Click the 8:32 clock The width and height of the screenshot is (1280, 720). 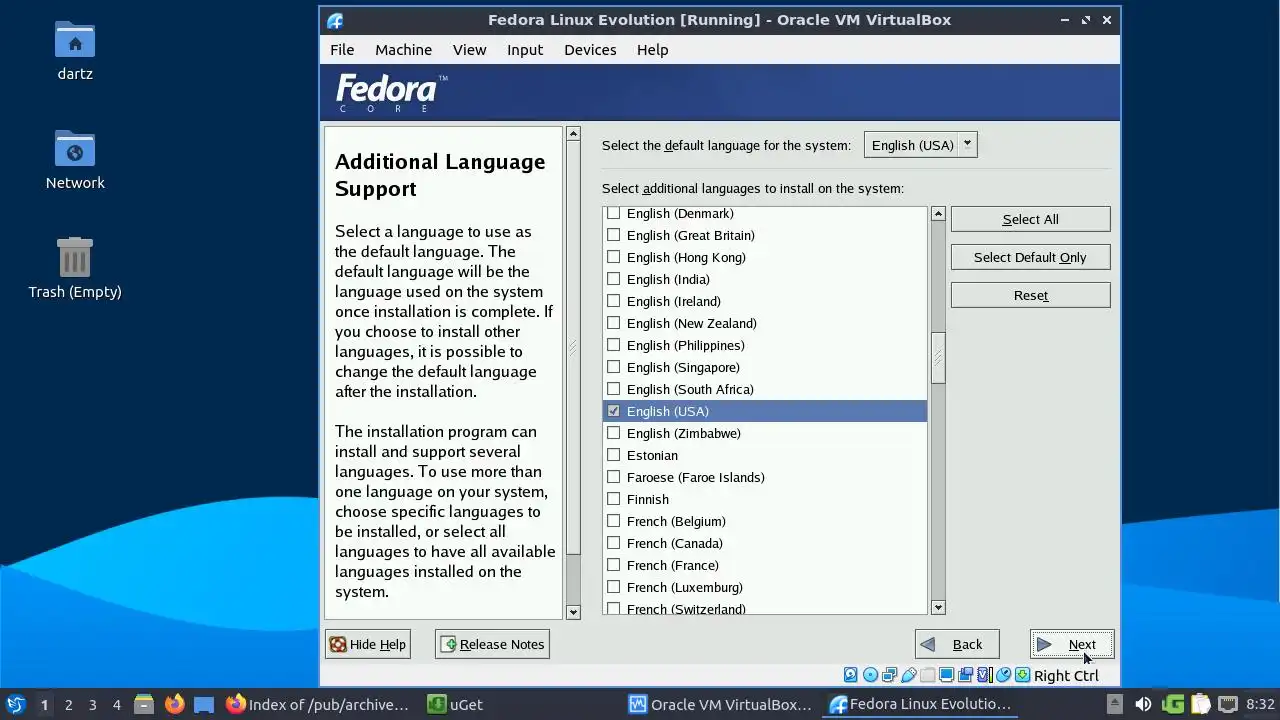point(1260,704)
